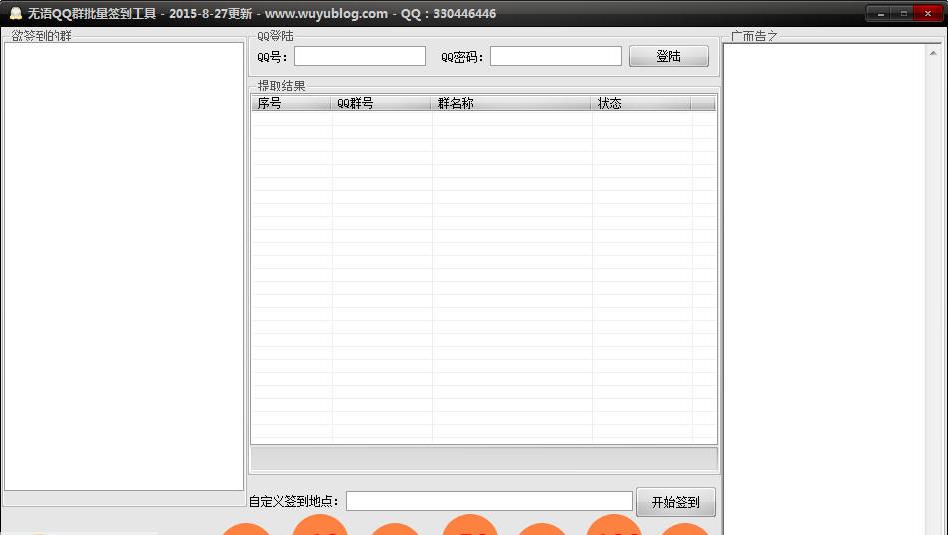
Task: Click the QQ penguin icon in title bar
Action: (15, 13)
